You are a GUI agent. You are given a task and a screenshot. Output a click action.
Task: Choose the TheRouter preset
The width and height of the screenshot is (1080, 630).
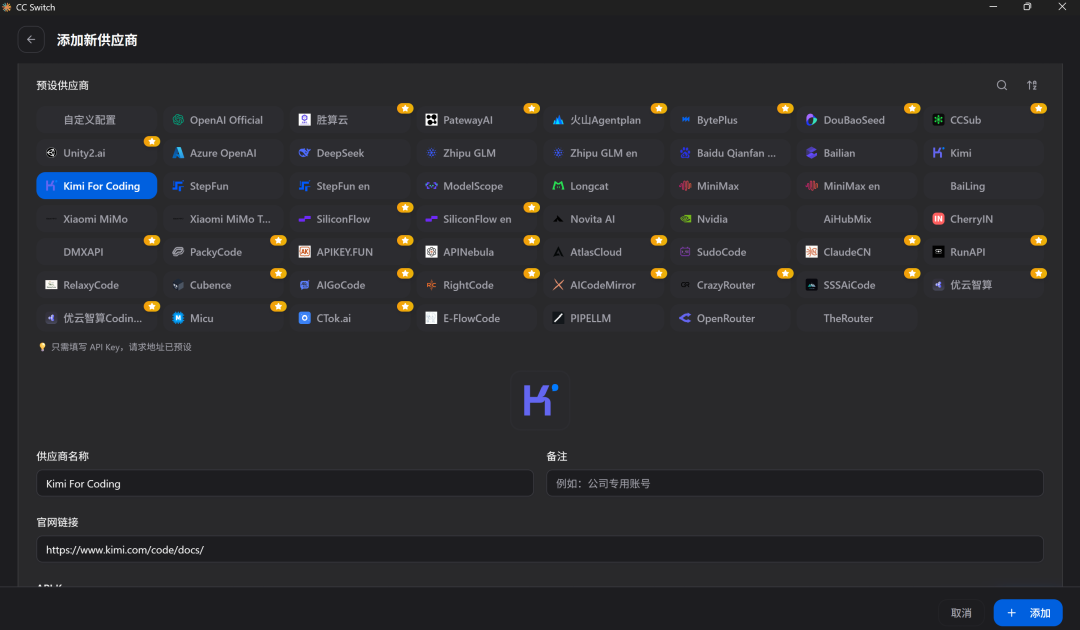pos(857,318)
